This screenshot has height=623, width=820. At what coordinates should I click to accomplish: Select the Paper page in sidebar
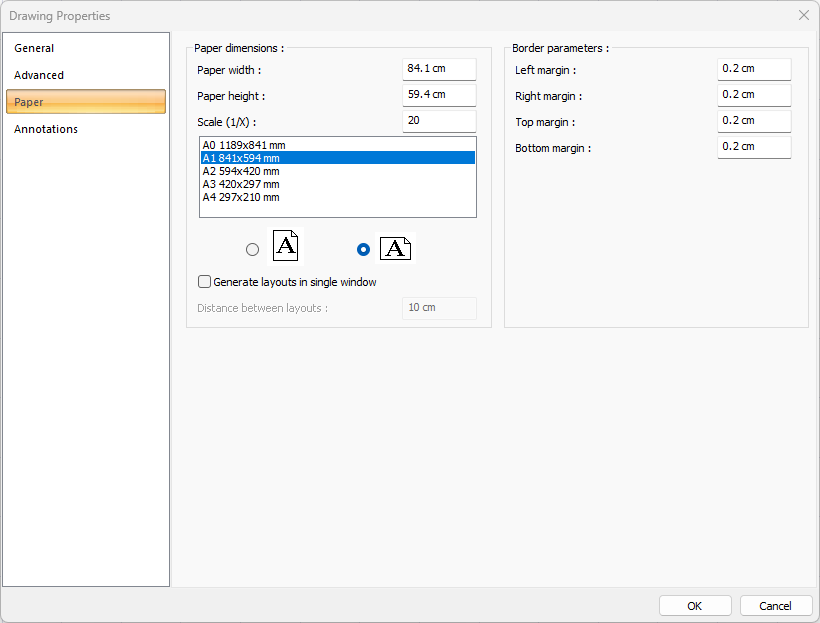86,102
